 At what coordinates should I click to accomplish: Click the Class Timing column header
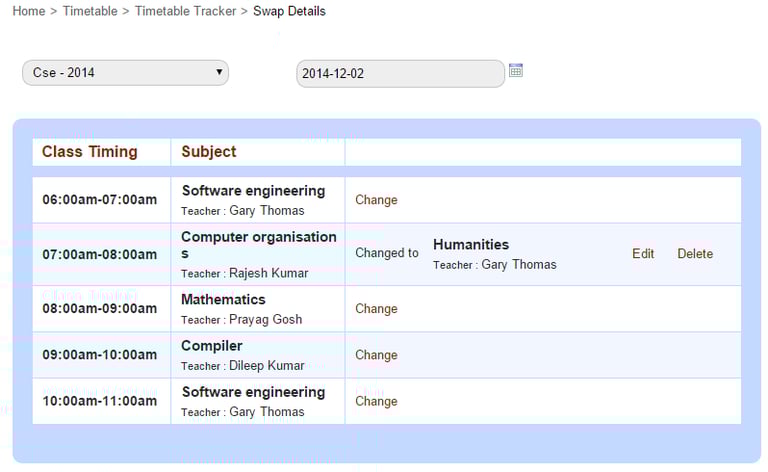pyautogui.click(x=90, y=152)
